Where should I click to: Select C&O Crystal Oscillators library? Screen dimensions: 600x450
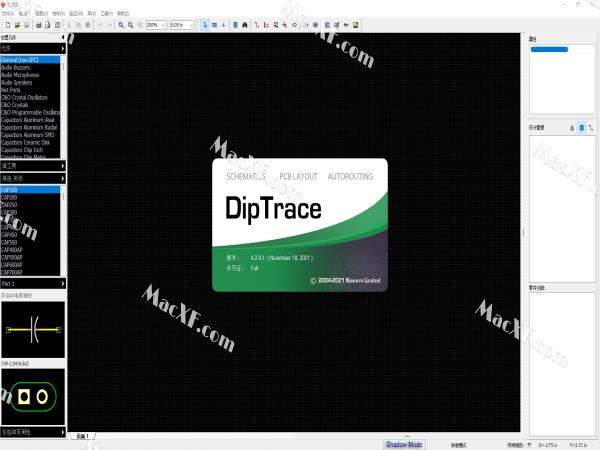[30, 98]
